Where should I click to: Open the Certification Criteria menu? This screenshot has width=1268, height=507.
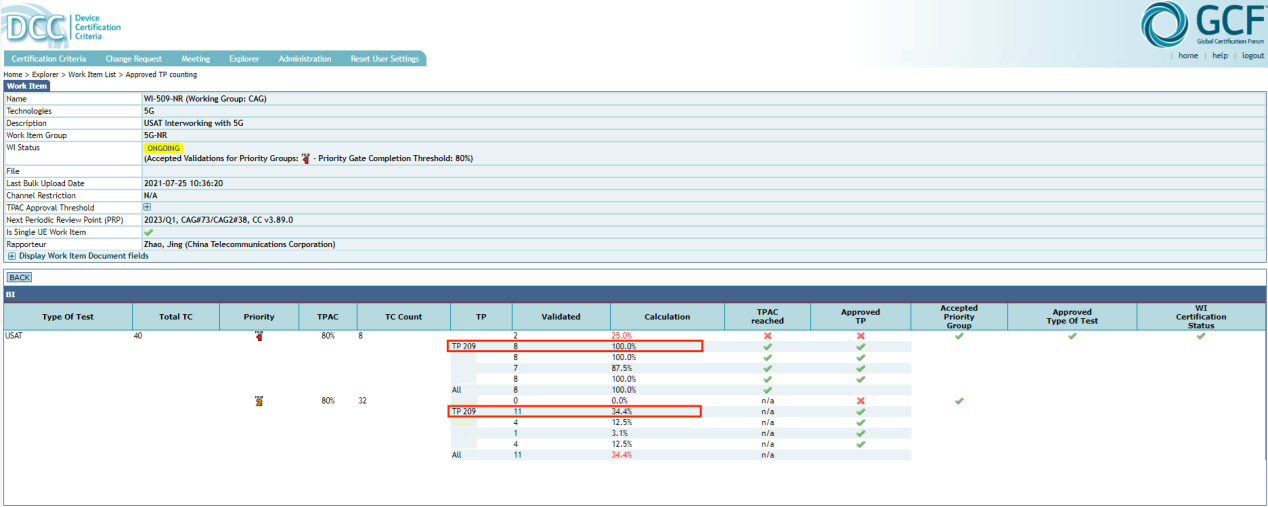click(x=49, y=59)
